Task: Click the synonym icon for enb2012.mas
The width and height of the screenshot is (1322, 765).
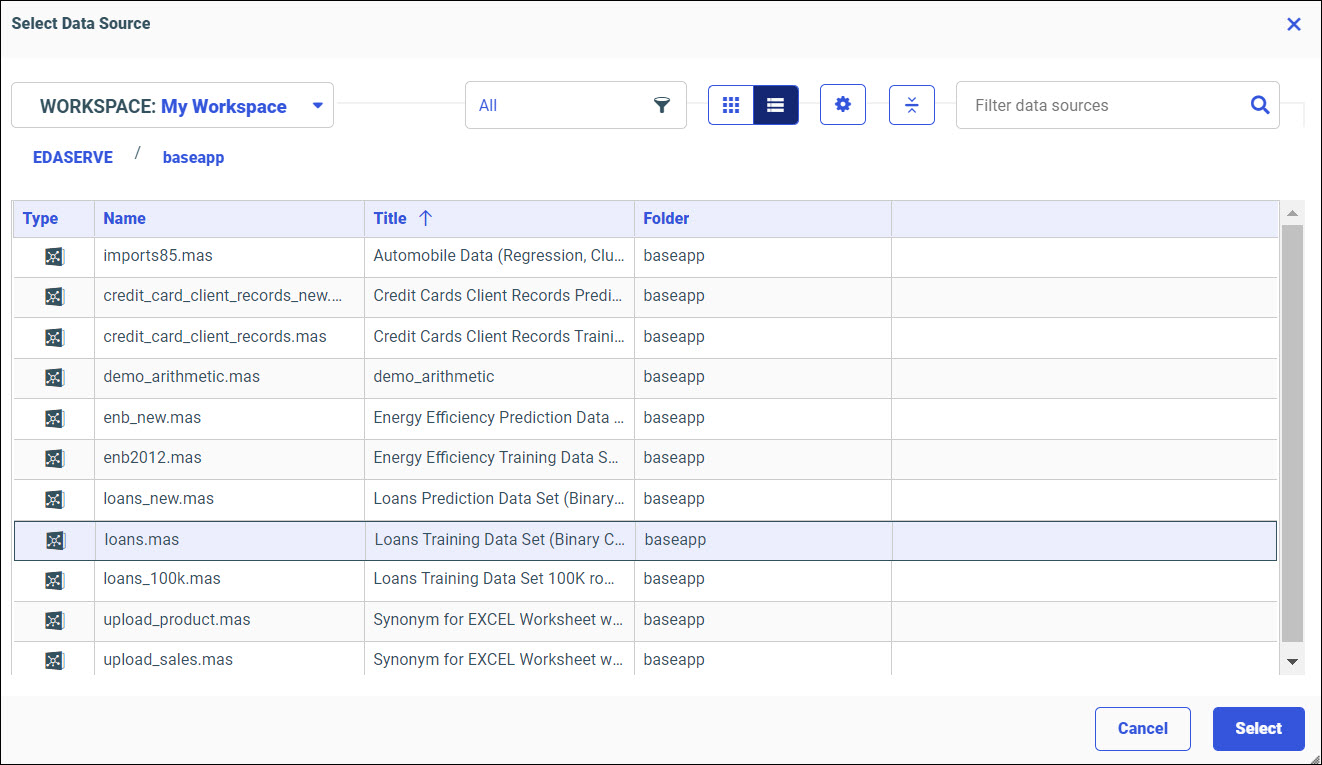Action: (x=53, y=458)
